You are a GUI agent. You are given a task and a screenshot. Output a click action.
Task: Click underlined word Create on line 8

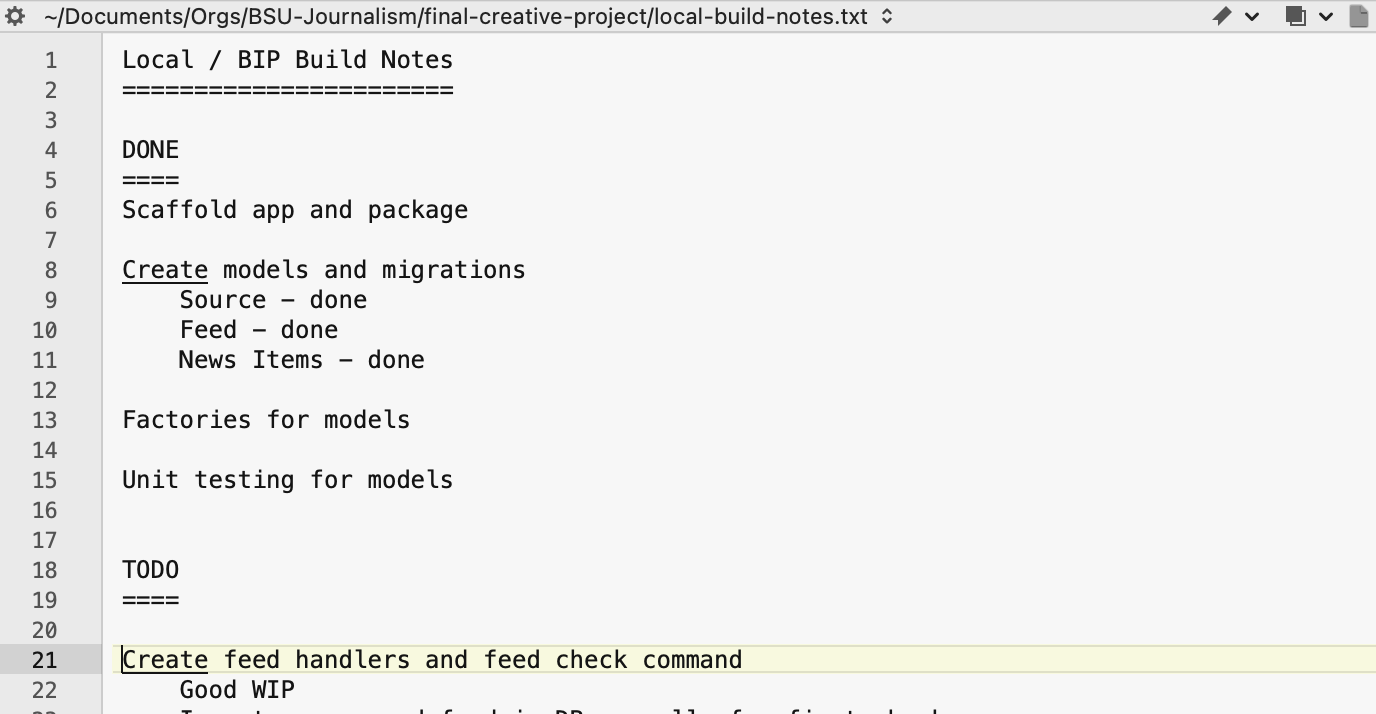click(165, 270)
